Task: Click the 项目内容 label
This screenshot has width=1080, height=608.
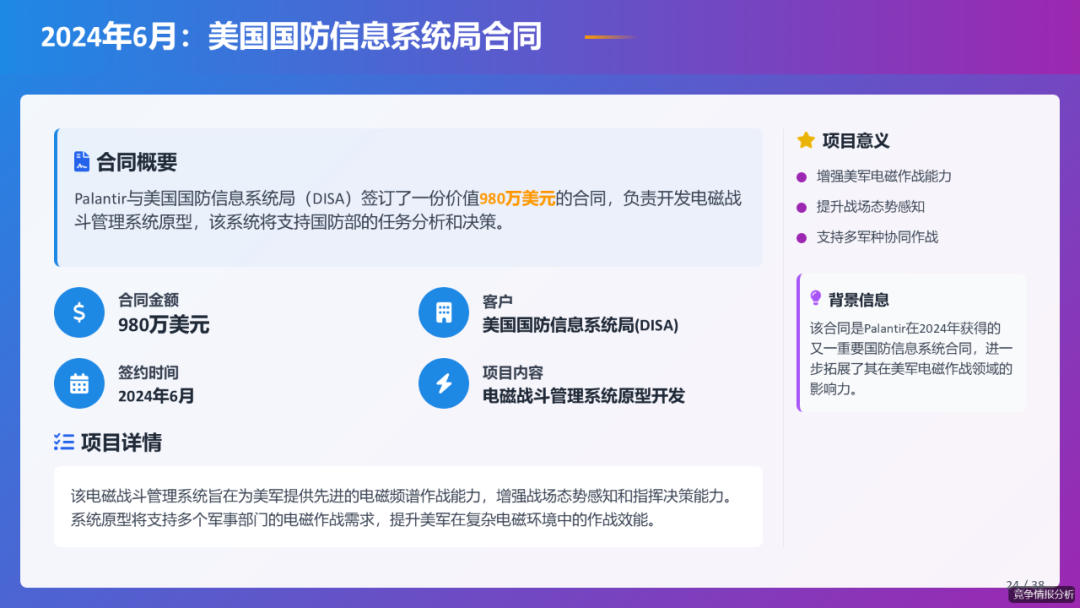Action: pyautogui.click(x=512, y=373)
